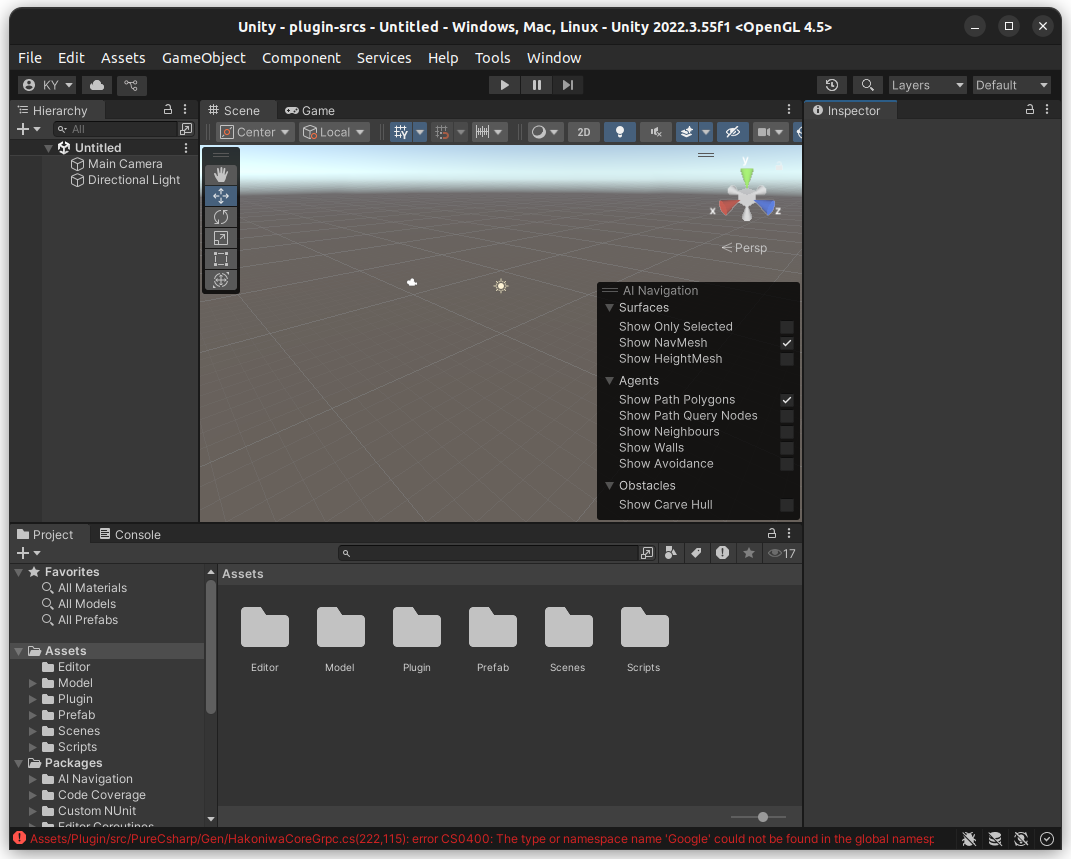Open the KY account dropdown
Image resolution: width=1071 pixels, height=859 pixels.
(47, 85)
